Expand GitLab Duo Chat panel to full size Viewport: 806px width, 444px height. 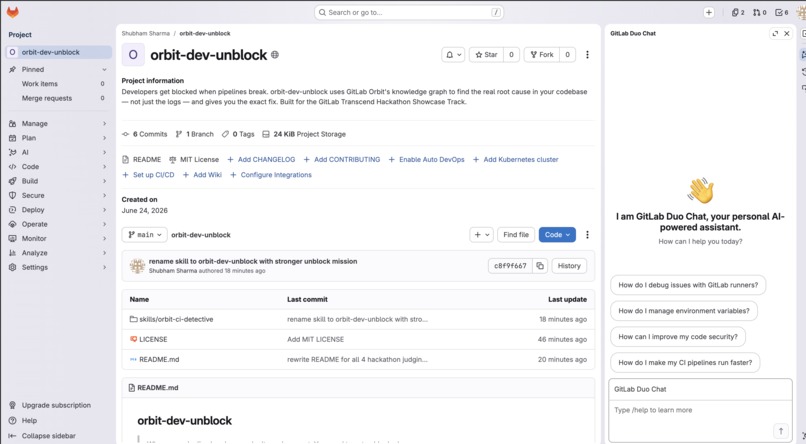(x=775, y=33)
